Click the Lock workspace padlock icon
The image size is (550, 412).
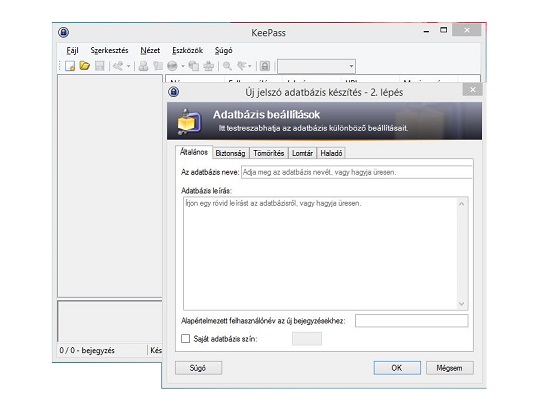click(265, 66)
